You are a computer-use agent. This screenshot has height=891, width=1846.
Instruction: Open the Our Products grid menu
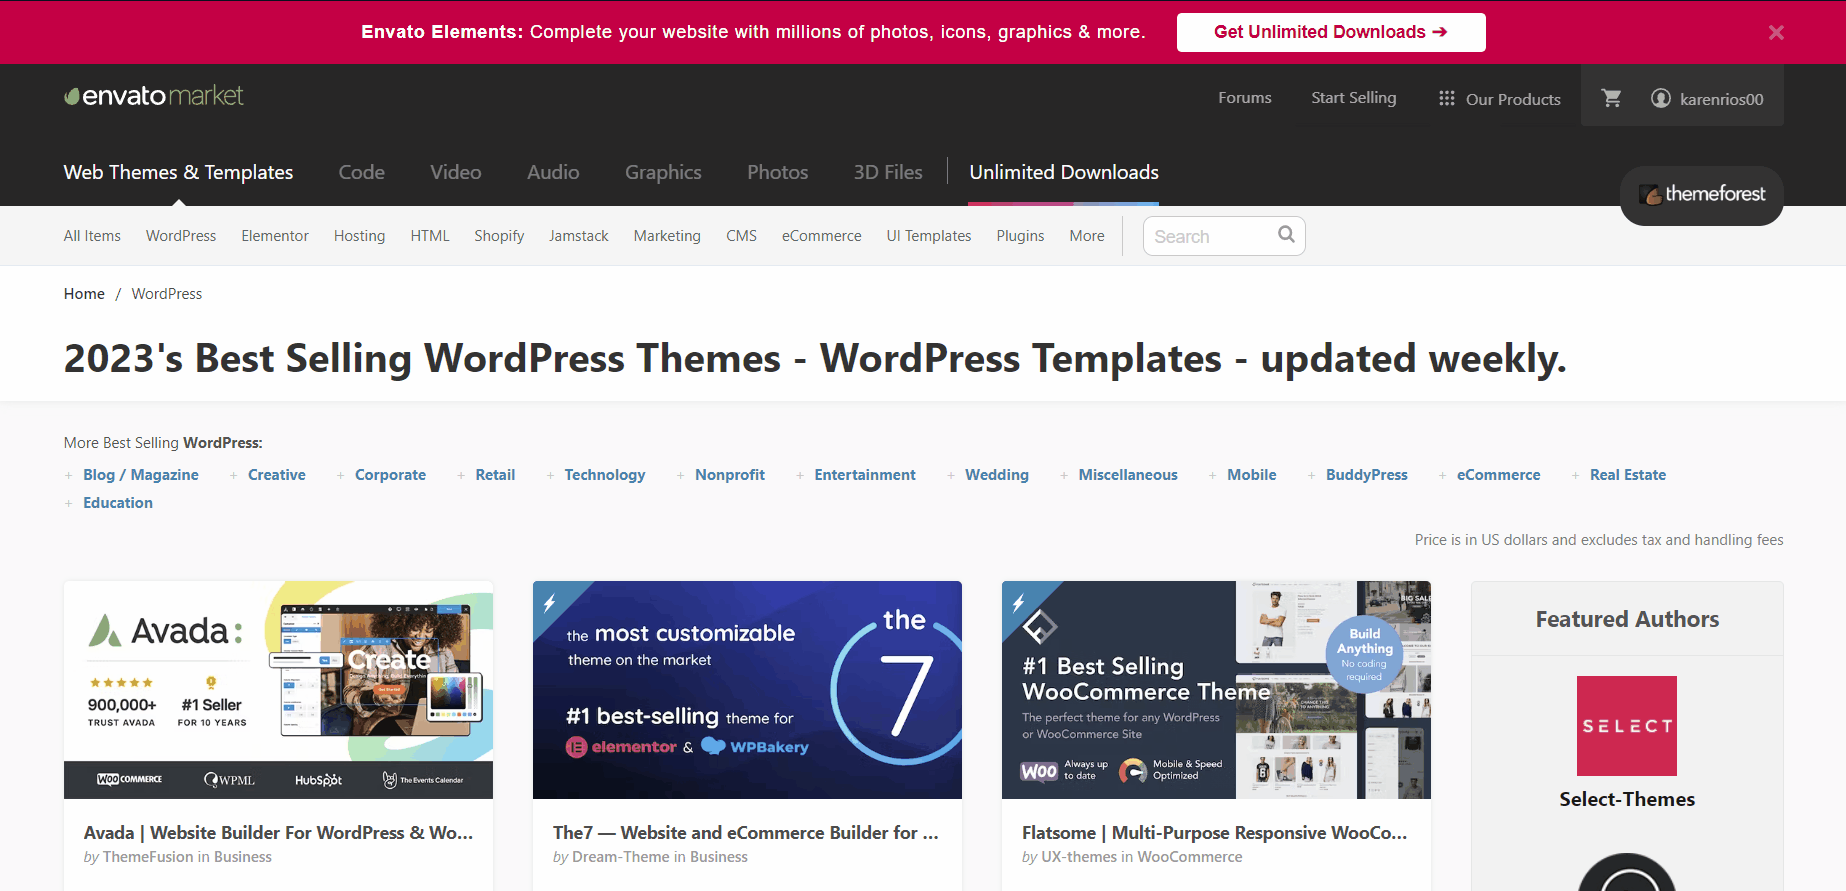click(x=1499, y=99)
